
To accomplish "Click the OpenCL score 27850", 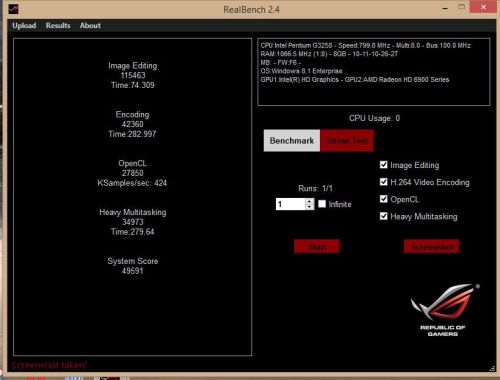I will (132, 173).
